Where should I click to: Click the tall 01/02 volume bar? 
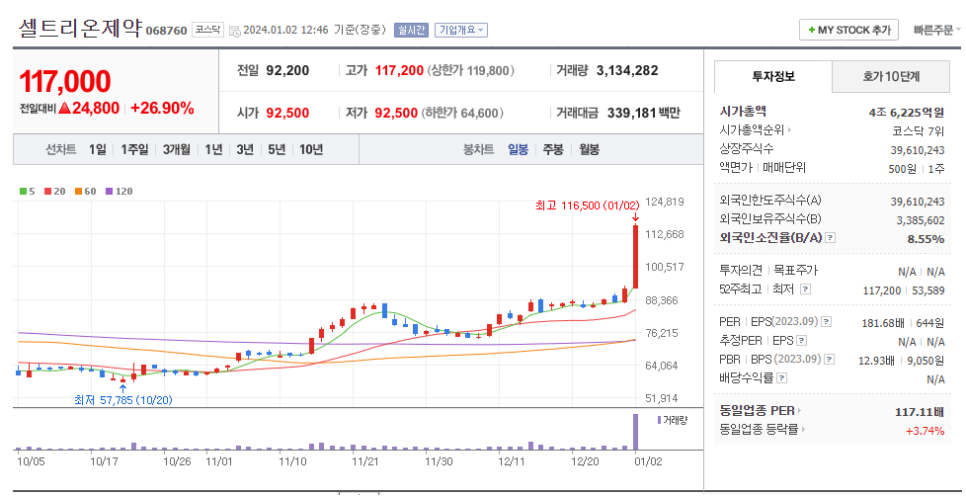click(x=635, y=431)
